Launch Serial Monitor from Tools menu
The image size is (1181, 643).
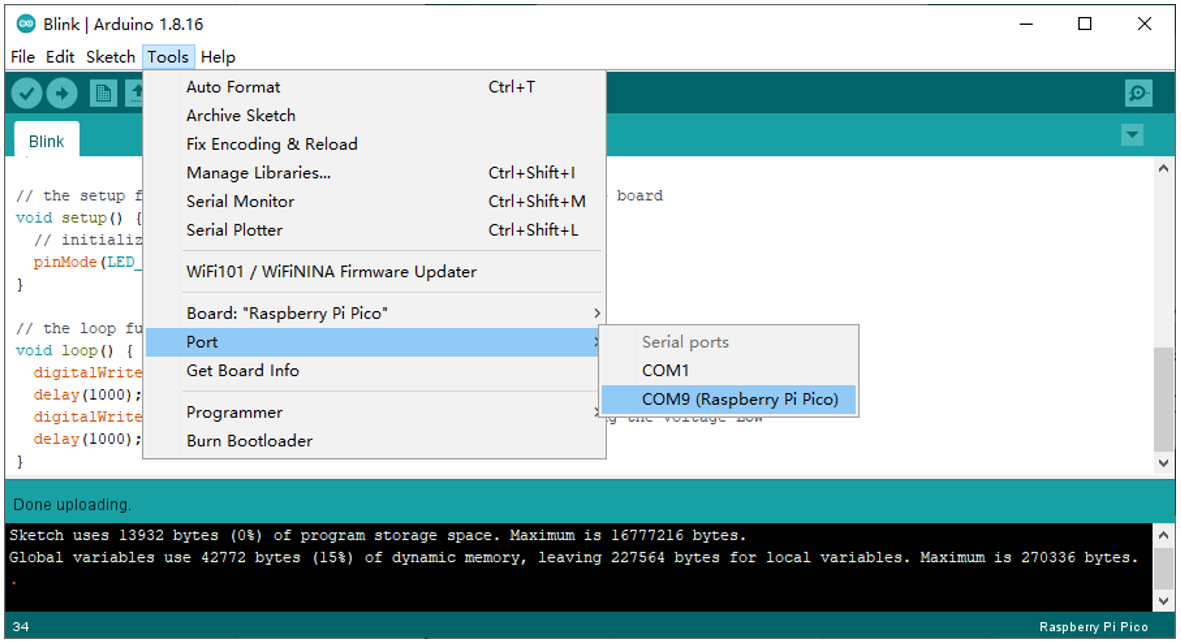point(375,202)
